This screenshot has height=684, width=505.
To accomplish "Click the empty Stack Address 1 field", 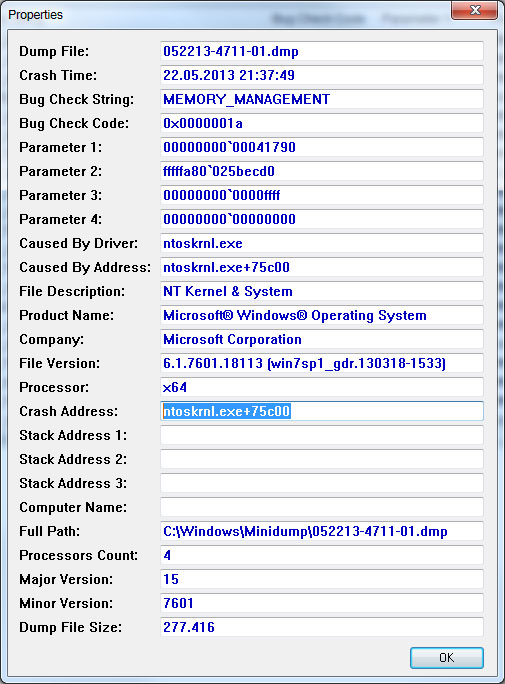I will 322,435.
